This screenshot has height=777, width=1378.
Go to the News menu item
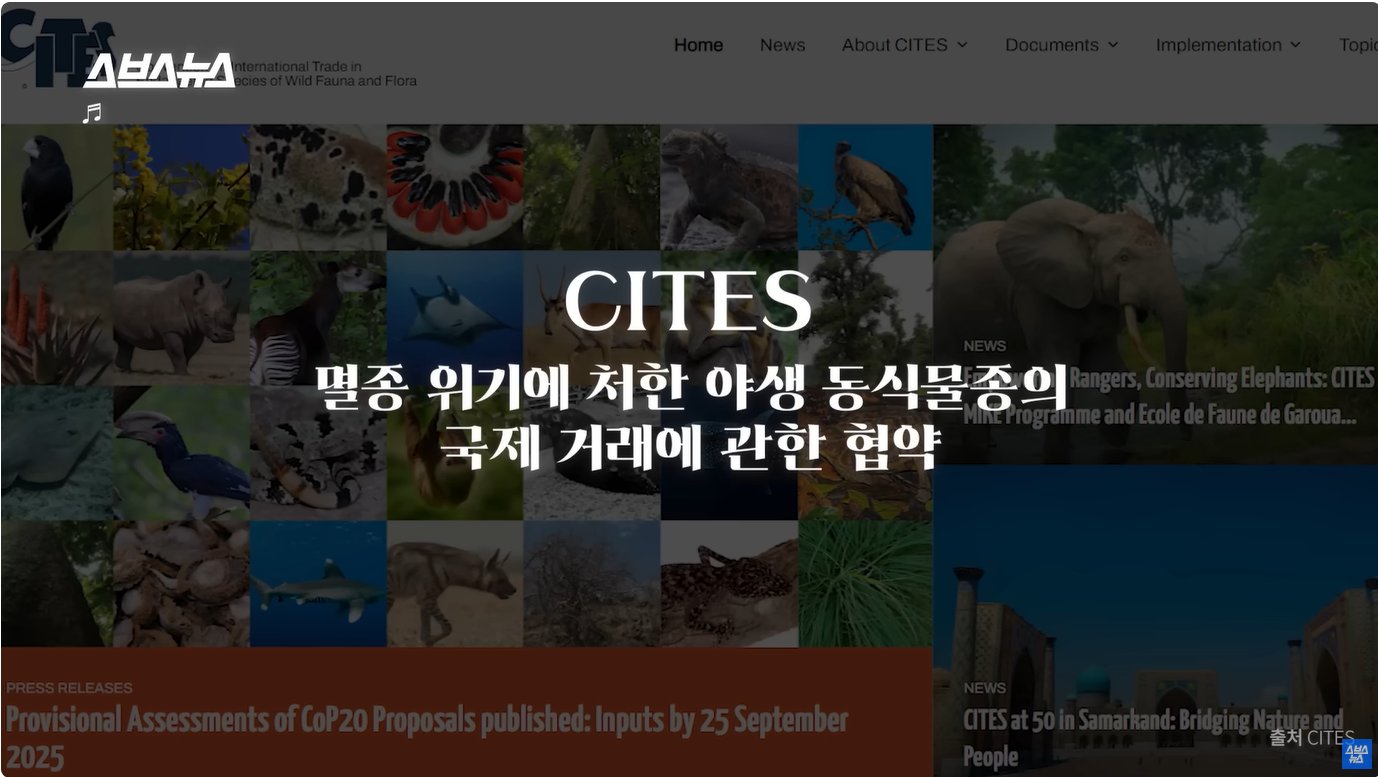tap(782, 45)
